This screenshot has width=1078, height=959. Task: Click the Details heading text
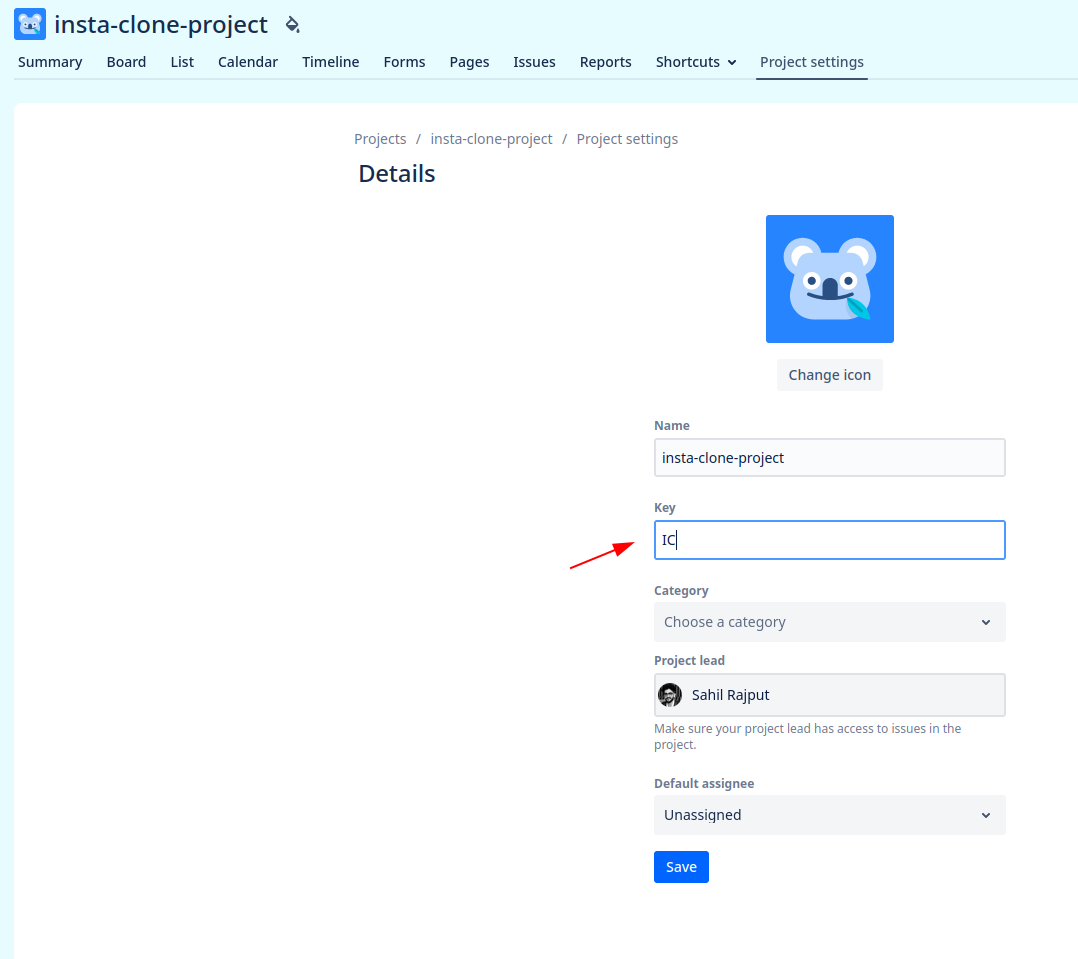tap(397, 174)
